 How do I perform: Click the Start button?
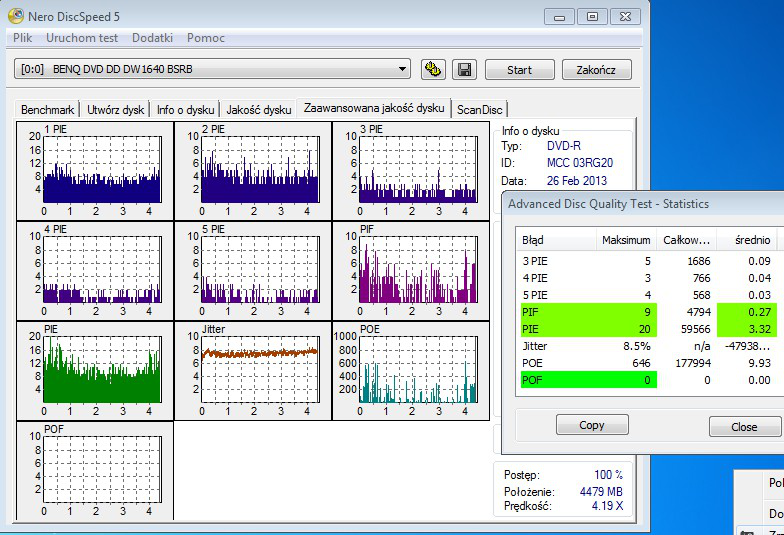[x=520, y=70]
